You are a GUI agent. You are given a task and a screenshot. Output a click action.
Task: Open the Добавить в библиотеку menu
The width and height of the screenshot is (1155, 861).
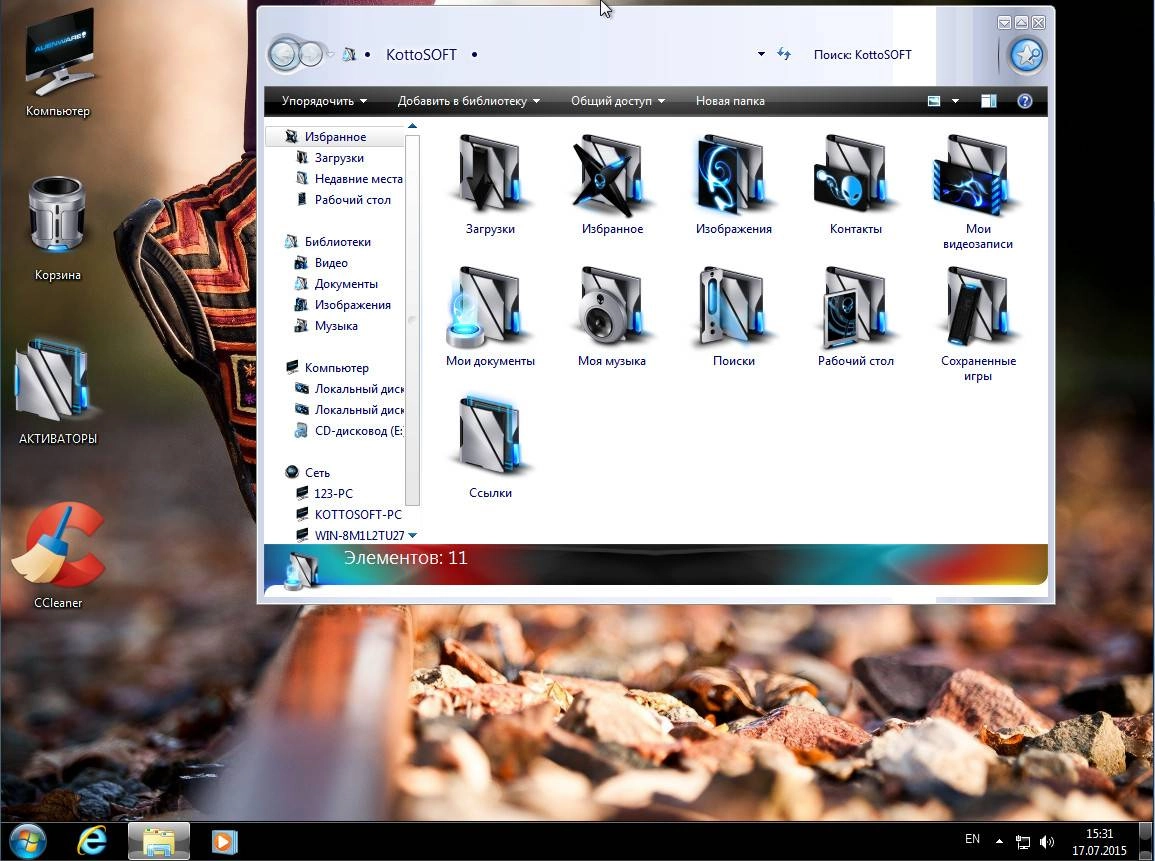pyautogui.click(x=468, y=101)
